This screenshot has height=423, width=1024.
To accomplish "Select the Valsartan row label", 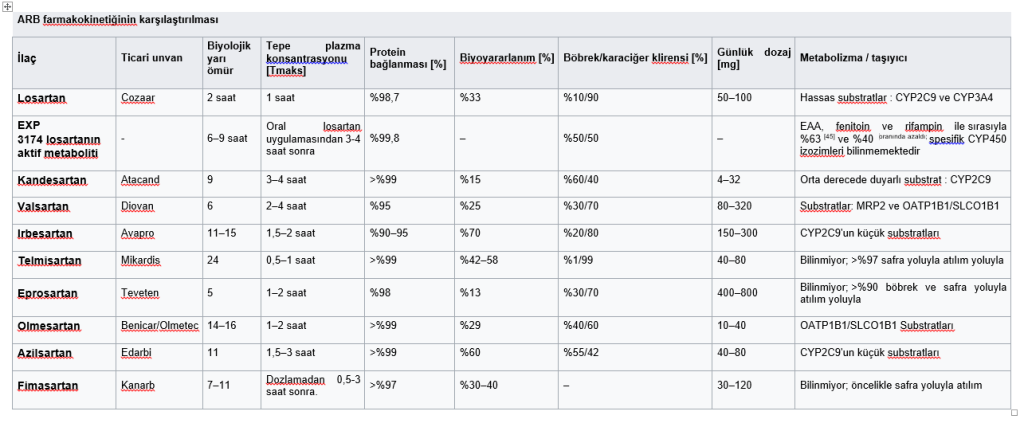I will pyautogui.click(x=41, y=206).
